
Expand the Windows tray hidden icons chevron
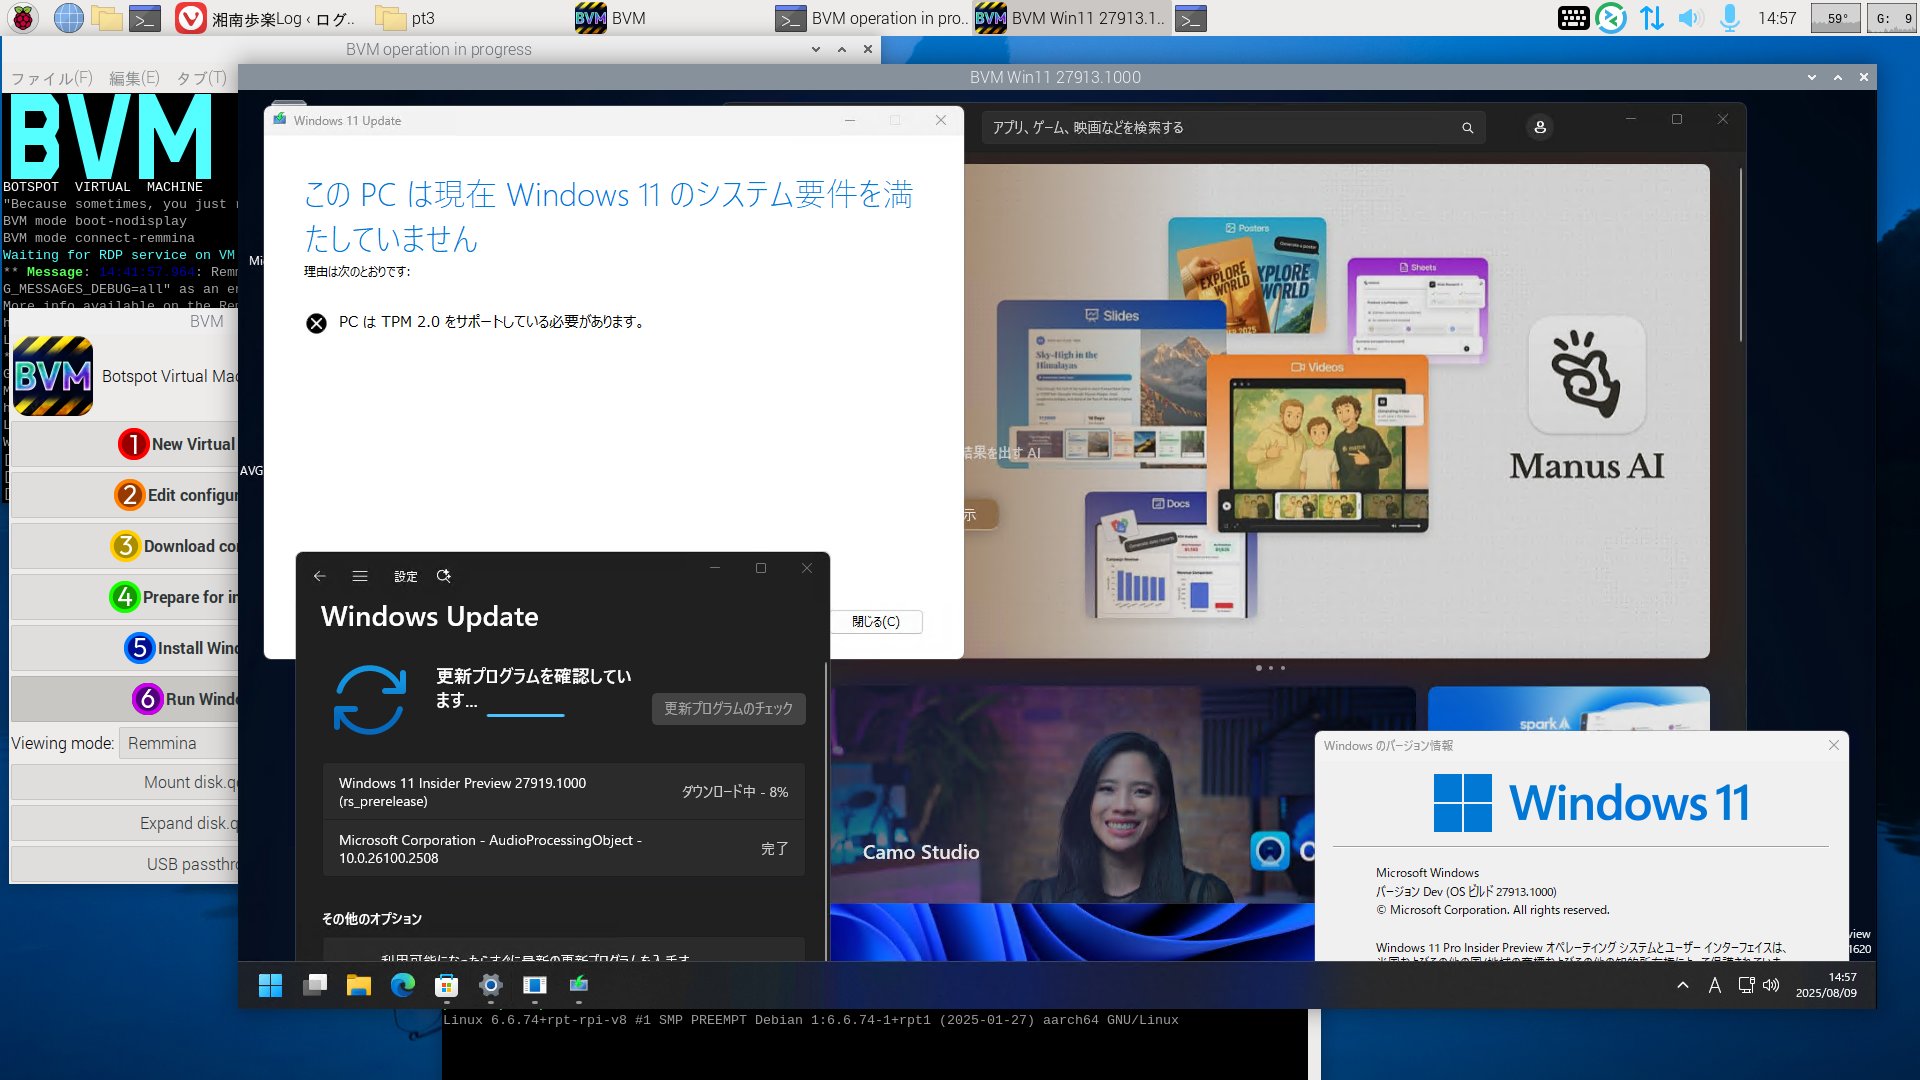point(1683,985)
